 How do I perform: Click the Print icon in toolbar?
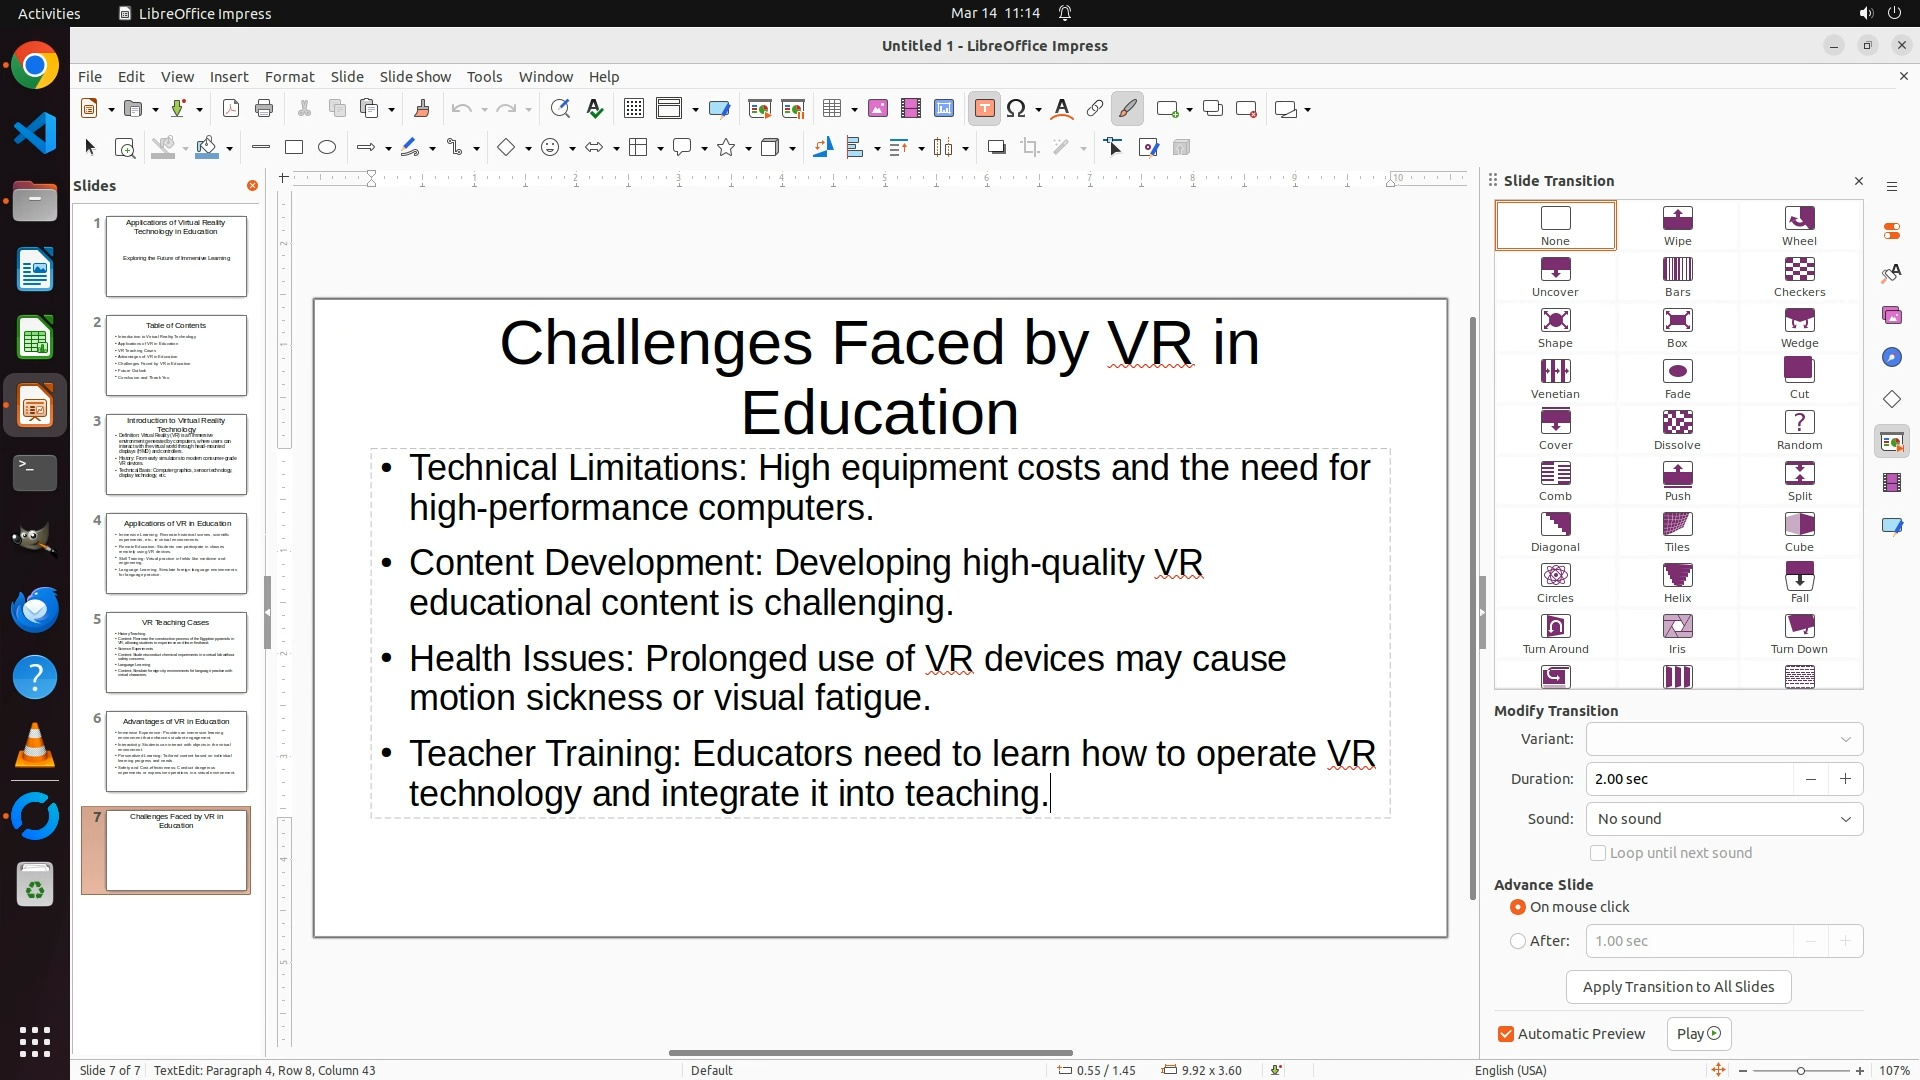pyautogui.click(x=264, y=109)
